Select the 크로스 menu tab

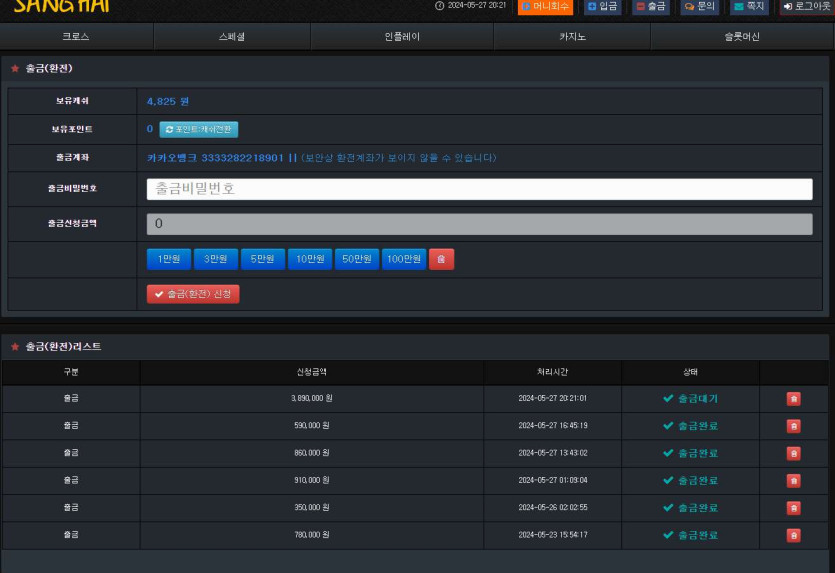[76, 36]
